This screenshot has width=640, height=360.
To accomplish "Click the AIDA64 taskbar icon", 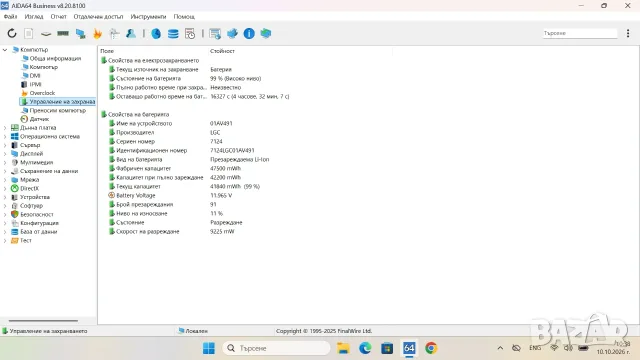I will point(409,348).
